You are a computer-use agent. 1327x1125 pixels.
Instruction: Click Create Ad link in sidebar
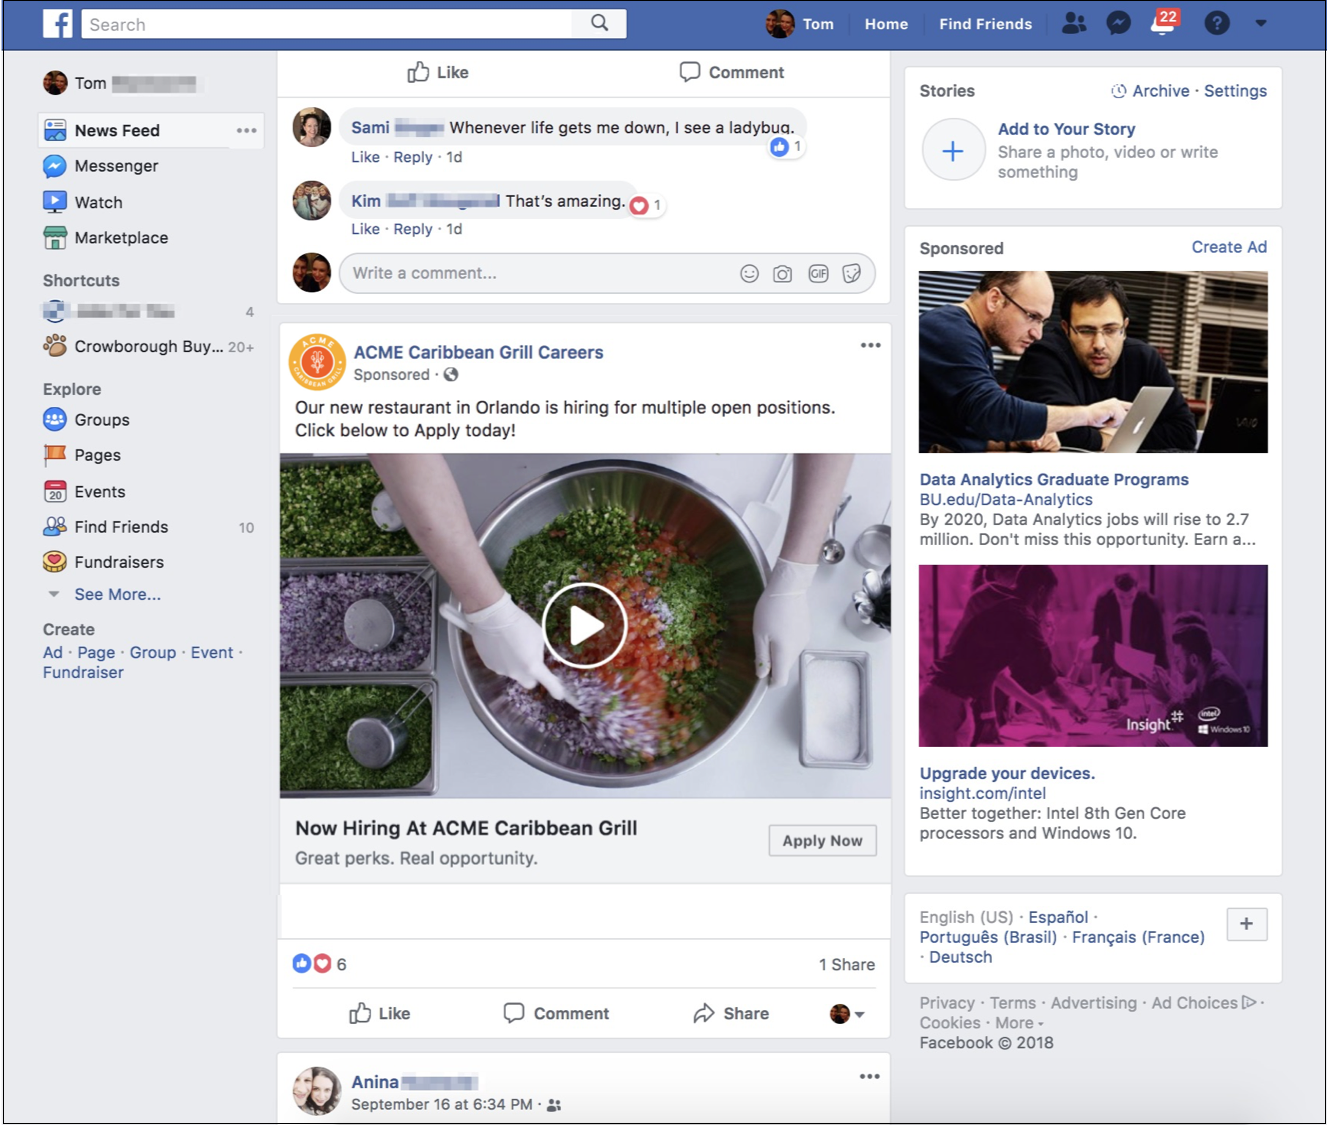click(53, 653)
